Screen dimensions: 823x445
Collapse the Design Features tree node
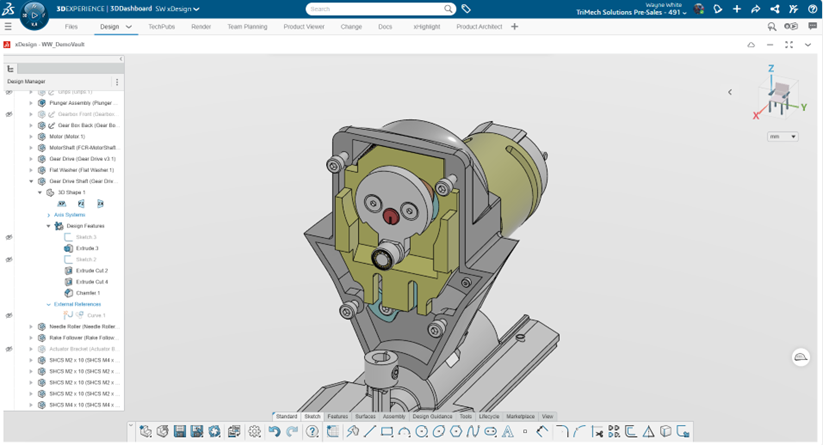(48, 226)
